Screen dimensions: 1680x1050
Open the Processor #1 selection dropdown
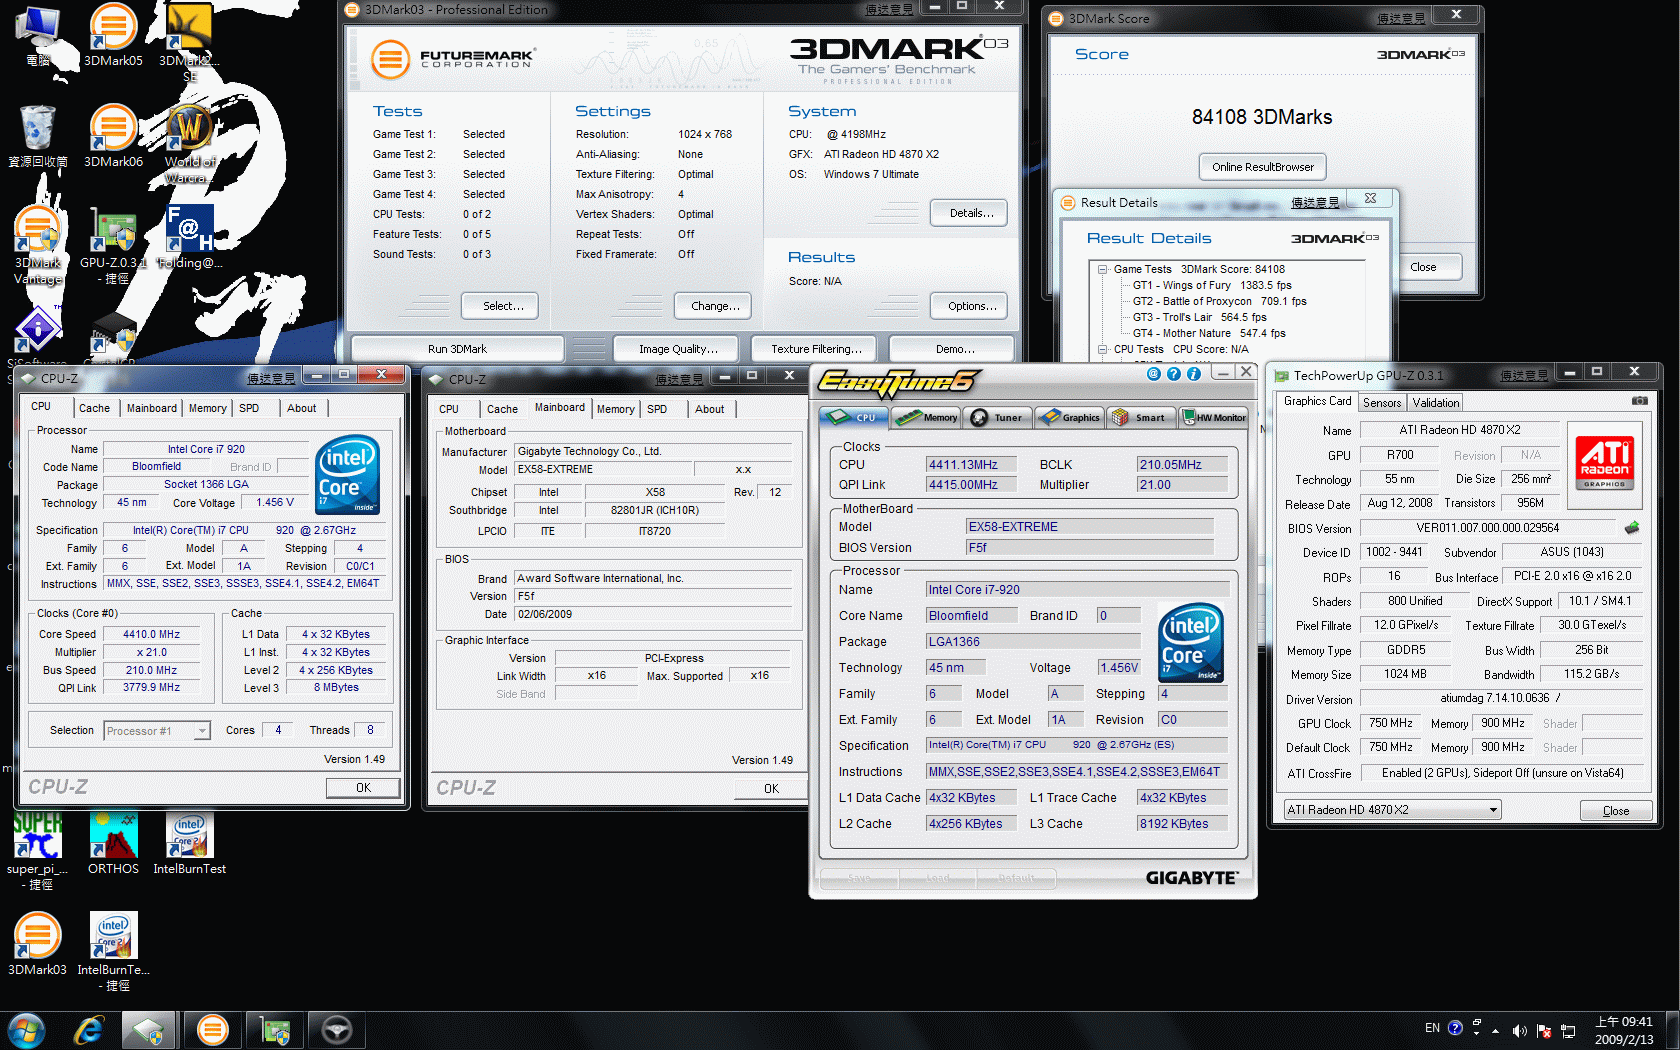point(157,731)
